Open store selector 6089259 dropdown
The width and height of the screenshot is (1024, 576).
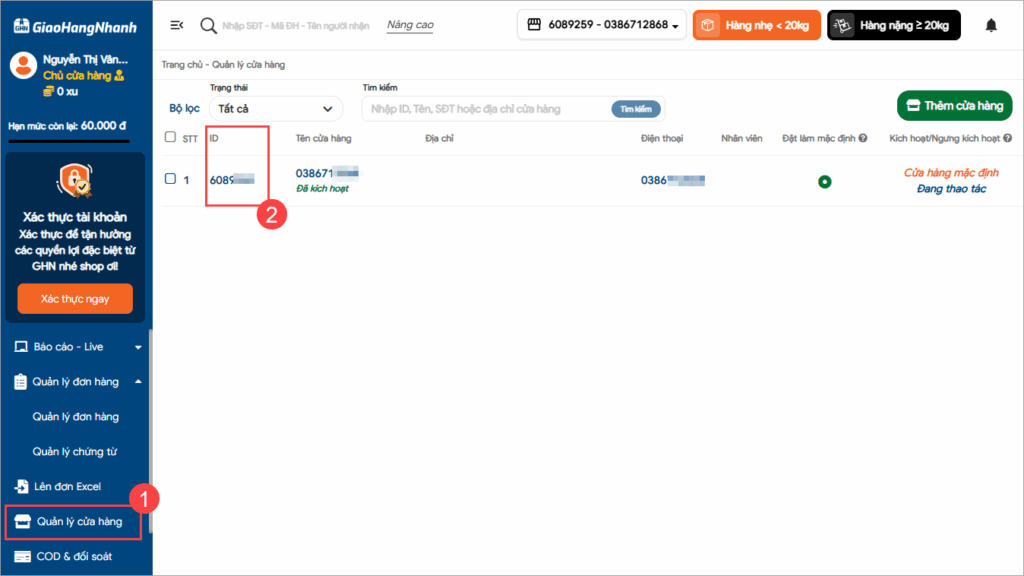601,25
